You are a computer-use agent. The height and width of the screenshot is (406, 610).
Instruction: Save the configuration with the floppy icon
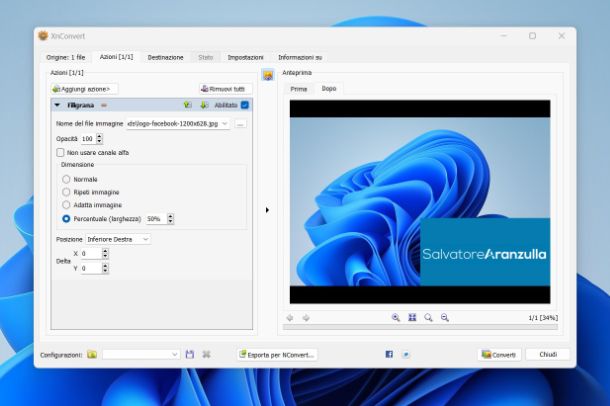coord(190,354)
